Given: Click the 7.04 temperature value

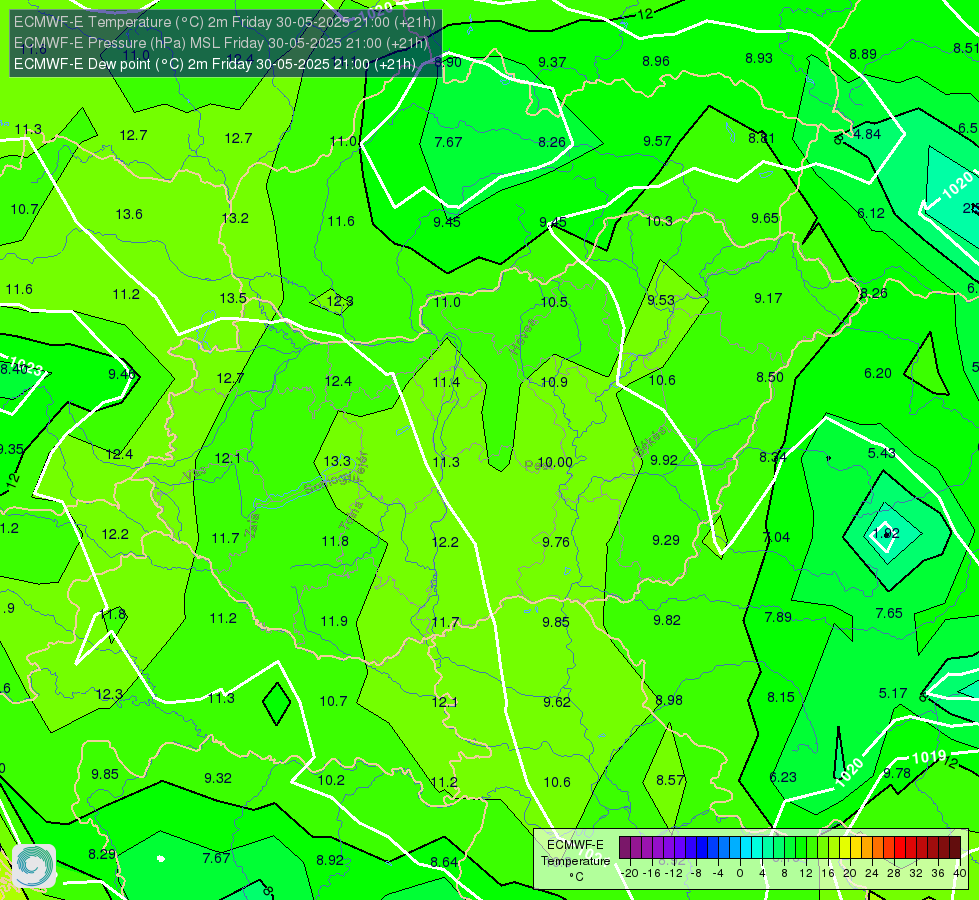Looking at the screenshot, I should 777,537.
